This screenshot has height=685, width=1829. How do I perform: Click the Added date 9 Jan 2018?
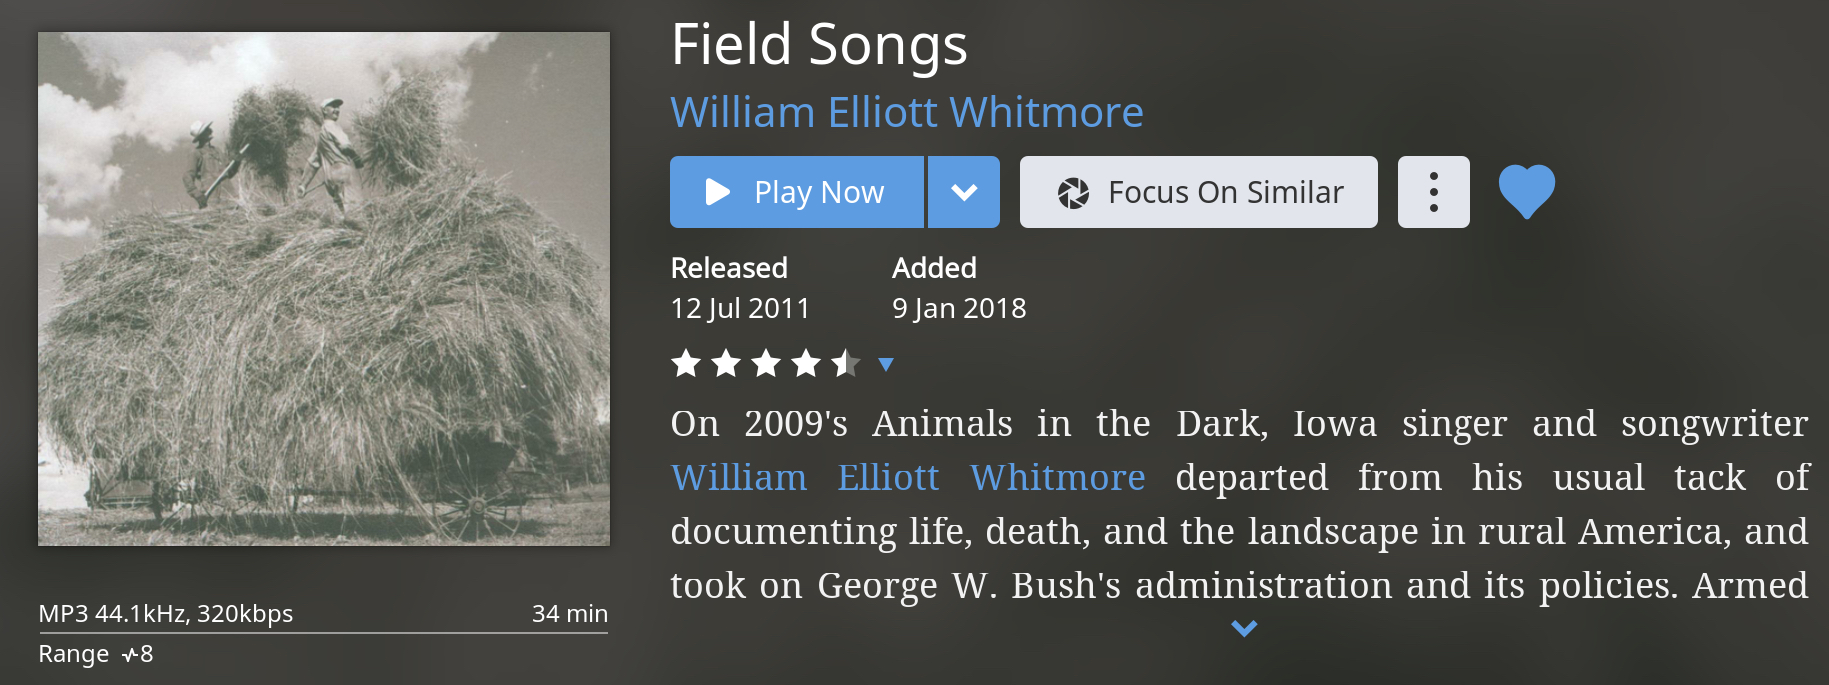(959, 308)
